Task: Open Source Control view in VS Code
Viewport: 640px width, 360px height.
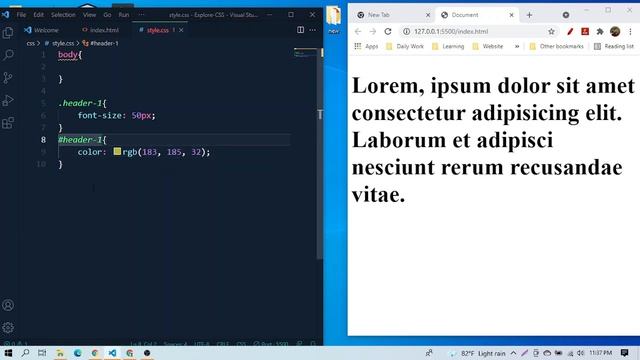Action: click(x=8, y=78)
